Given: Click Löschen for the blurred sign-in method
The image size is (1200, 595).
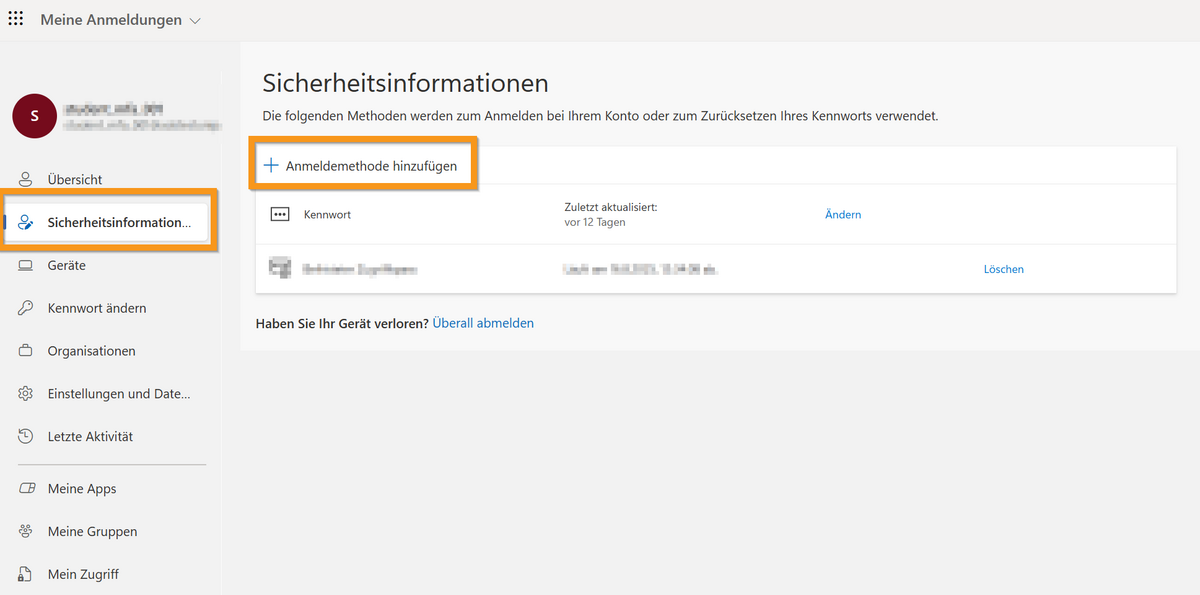Looking at the screenshot, I should 1003,269.
